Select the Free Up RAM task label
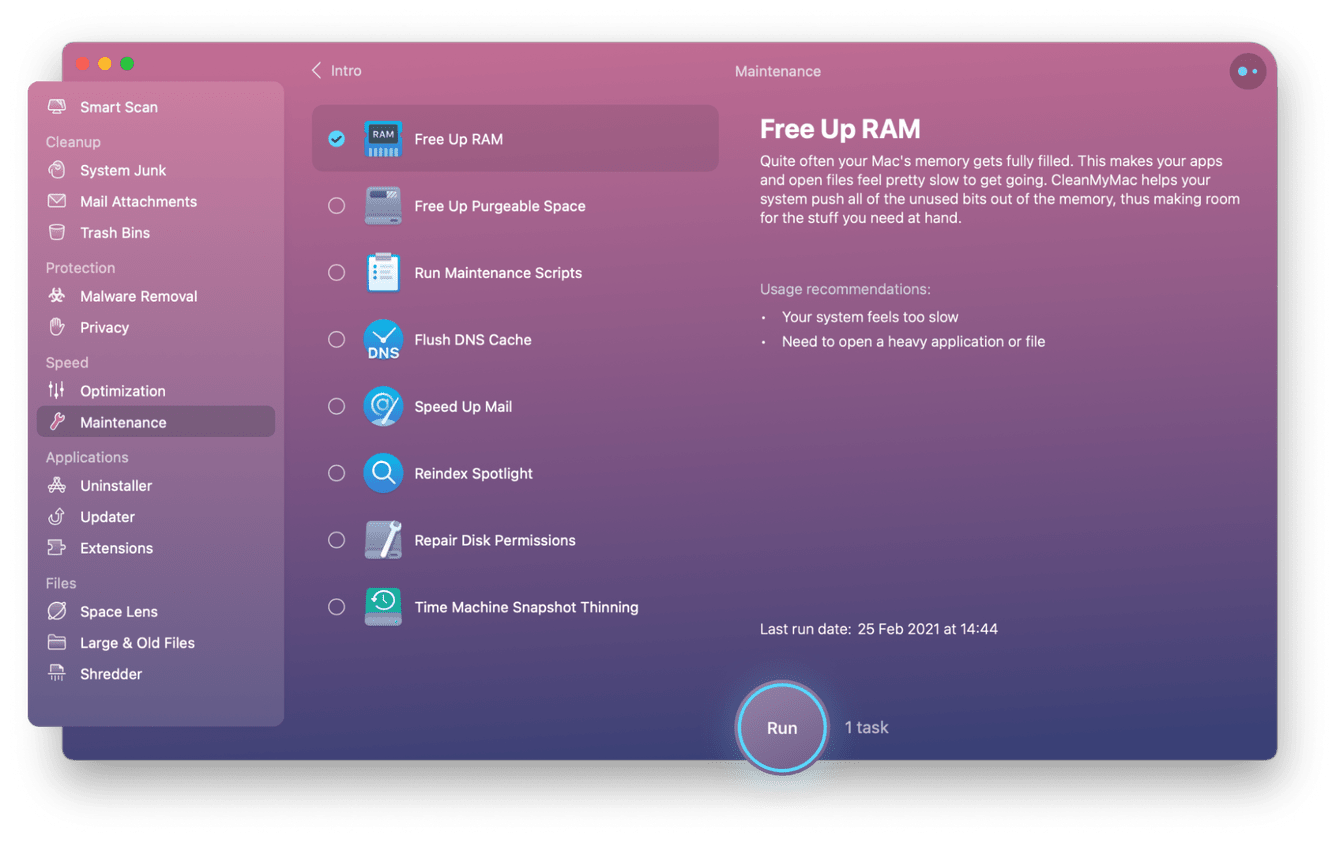 [x=459, y=139]
